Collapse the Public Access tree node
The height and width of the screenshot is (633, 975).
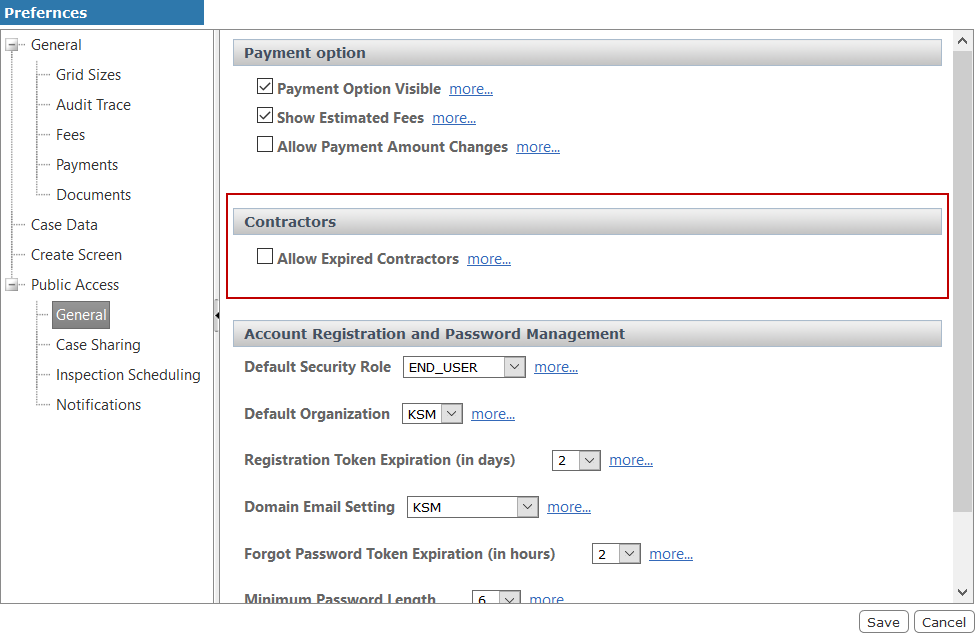coord(12,284)
